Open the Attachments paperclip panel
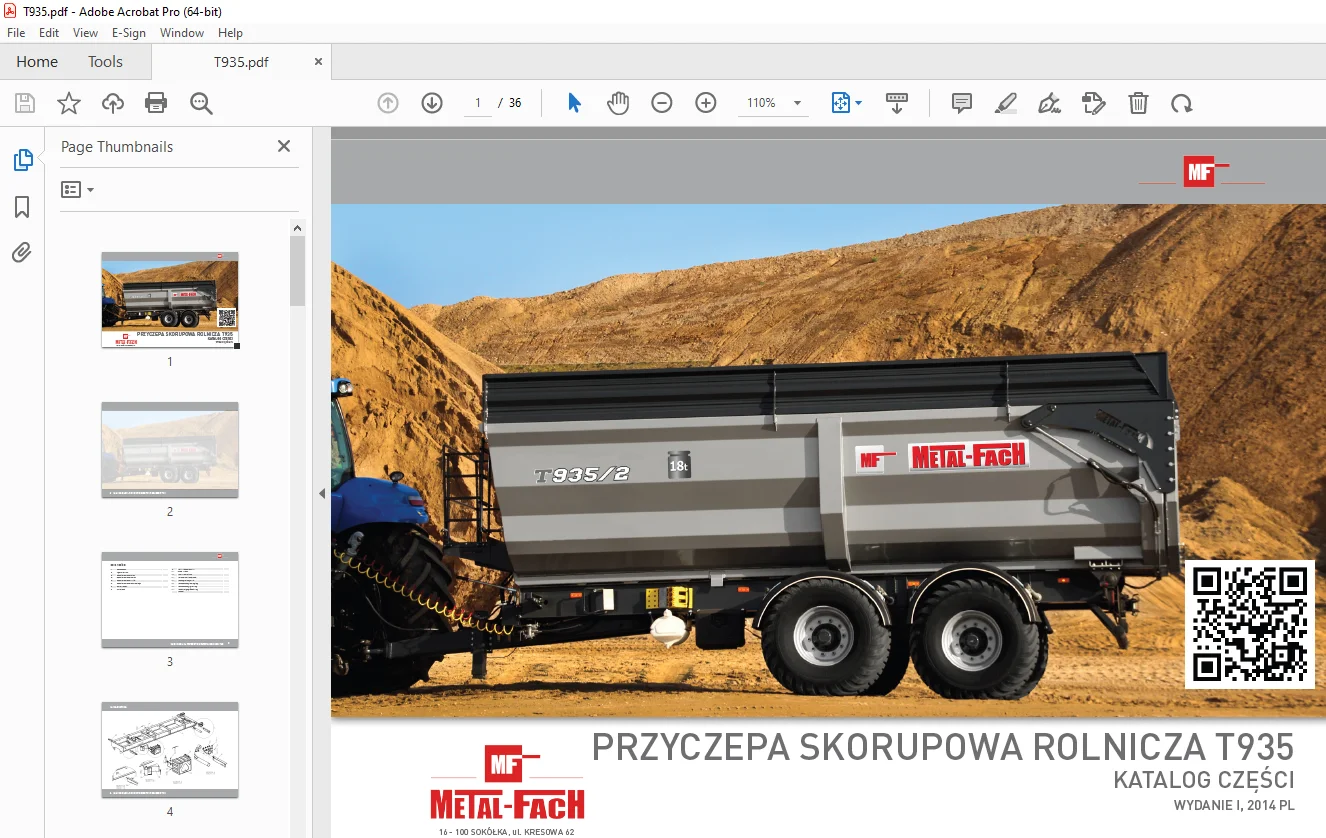 (22, 253)
